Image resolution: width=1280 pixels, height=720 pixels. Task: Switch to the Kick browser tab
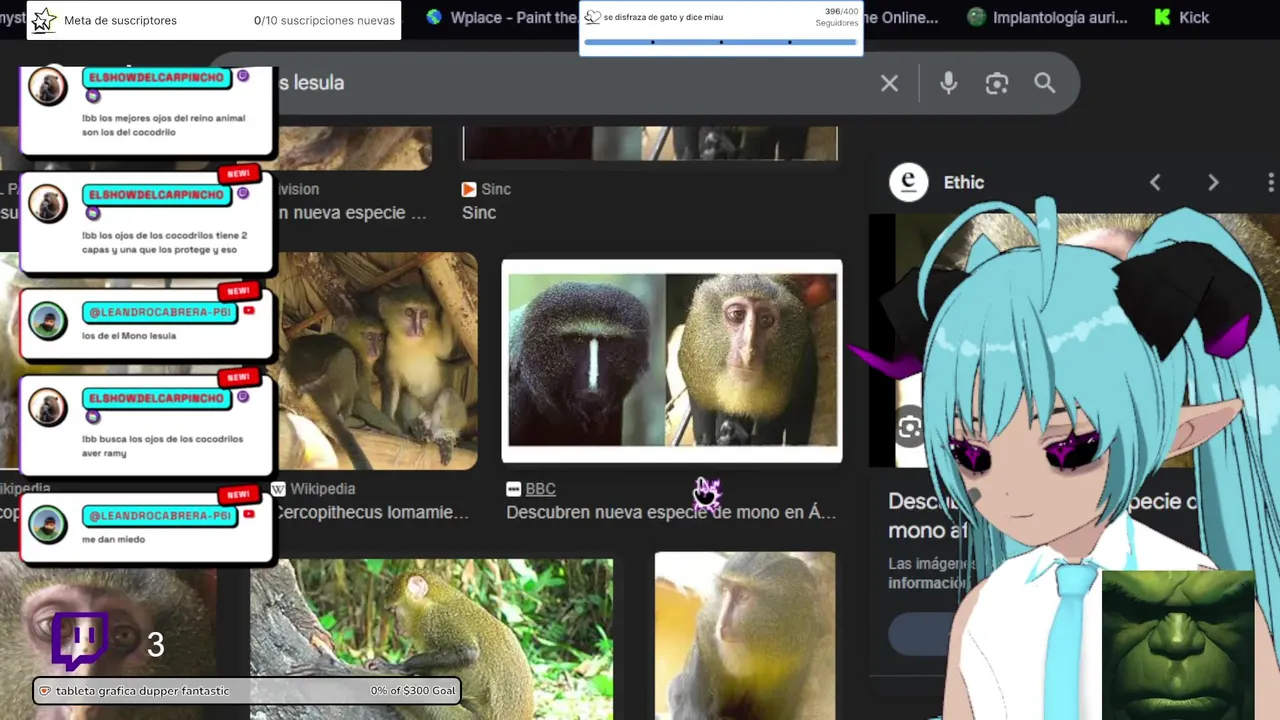(x=1182, y=17)
